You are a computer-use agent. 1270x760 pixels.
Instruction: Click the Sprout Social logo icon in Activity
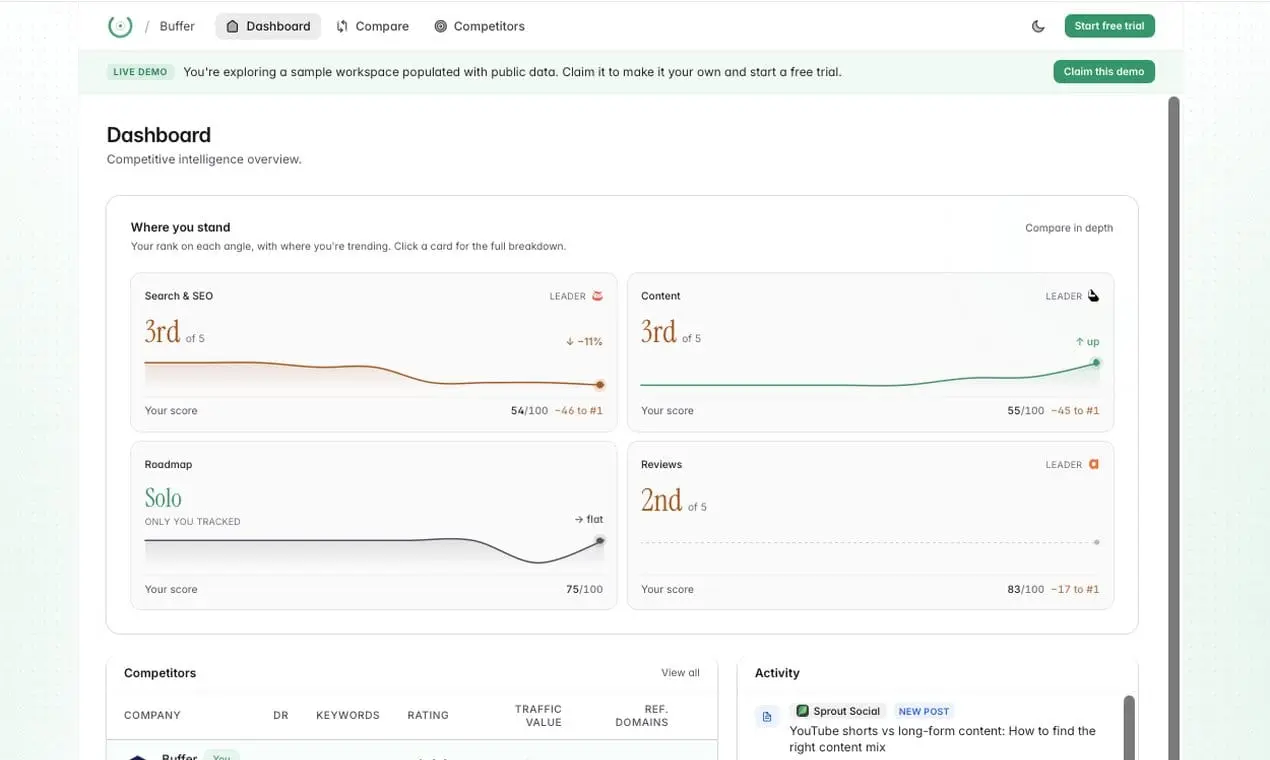(802, 711)
